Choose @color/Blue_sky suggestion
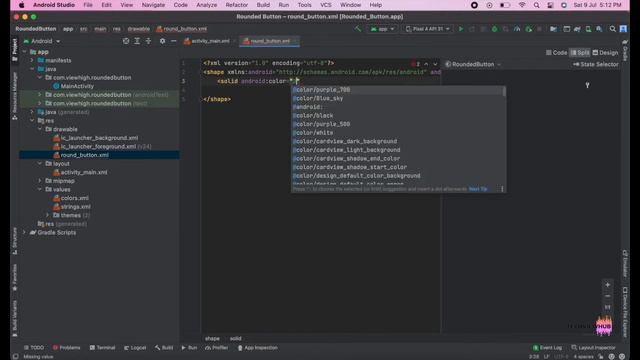 tap(398, 98)
